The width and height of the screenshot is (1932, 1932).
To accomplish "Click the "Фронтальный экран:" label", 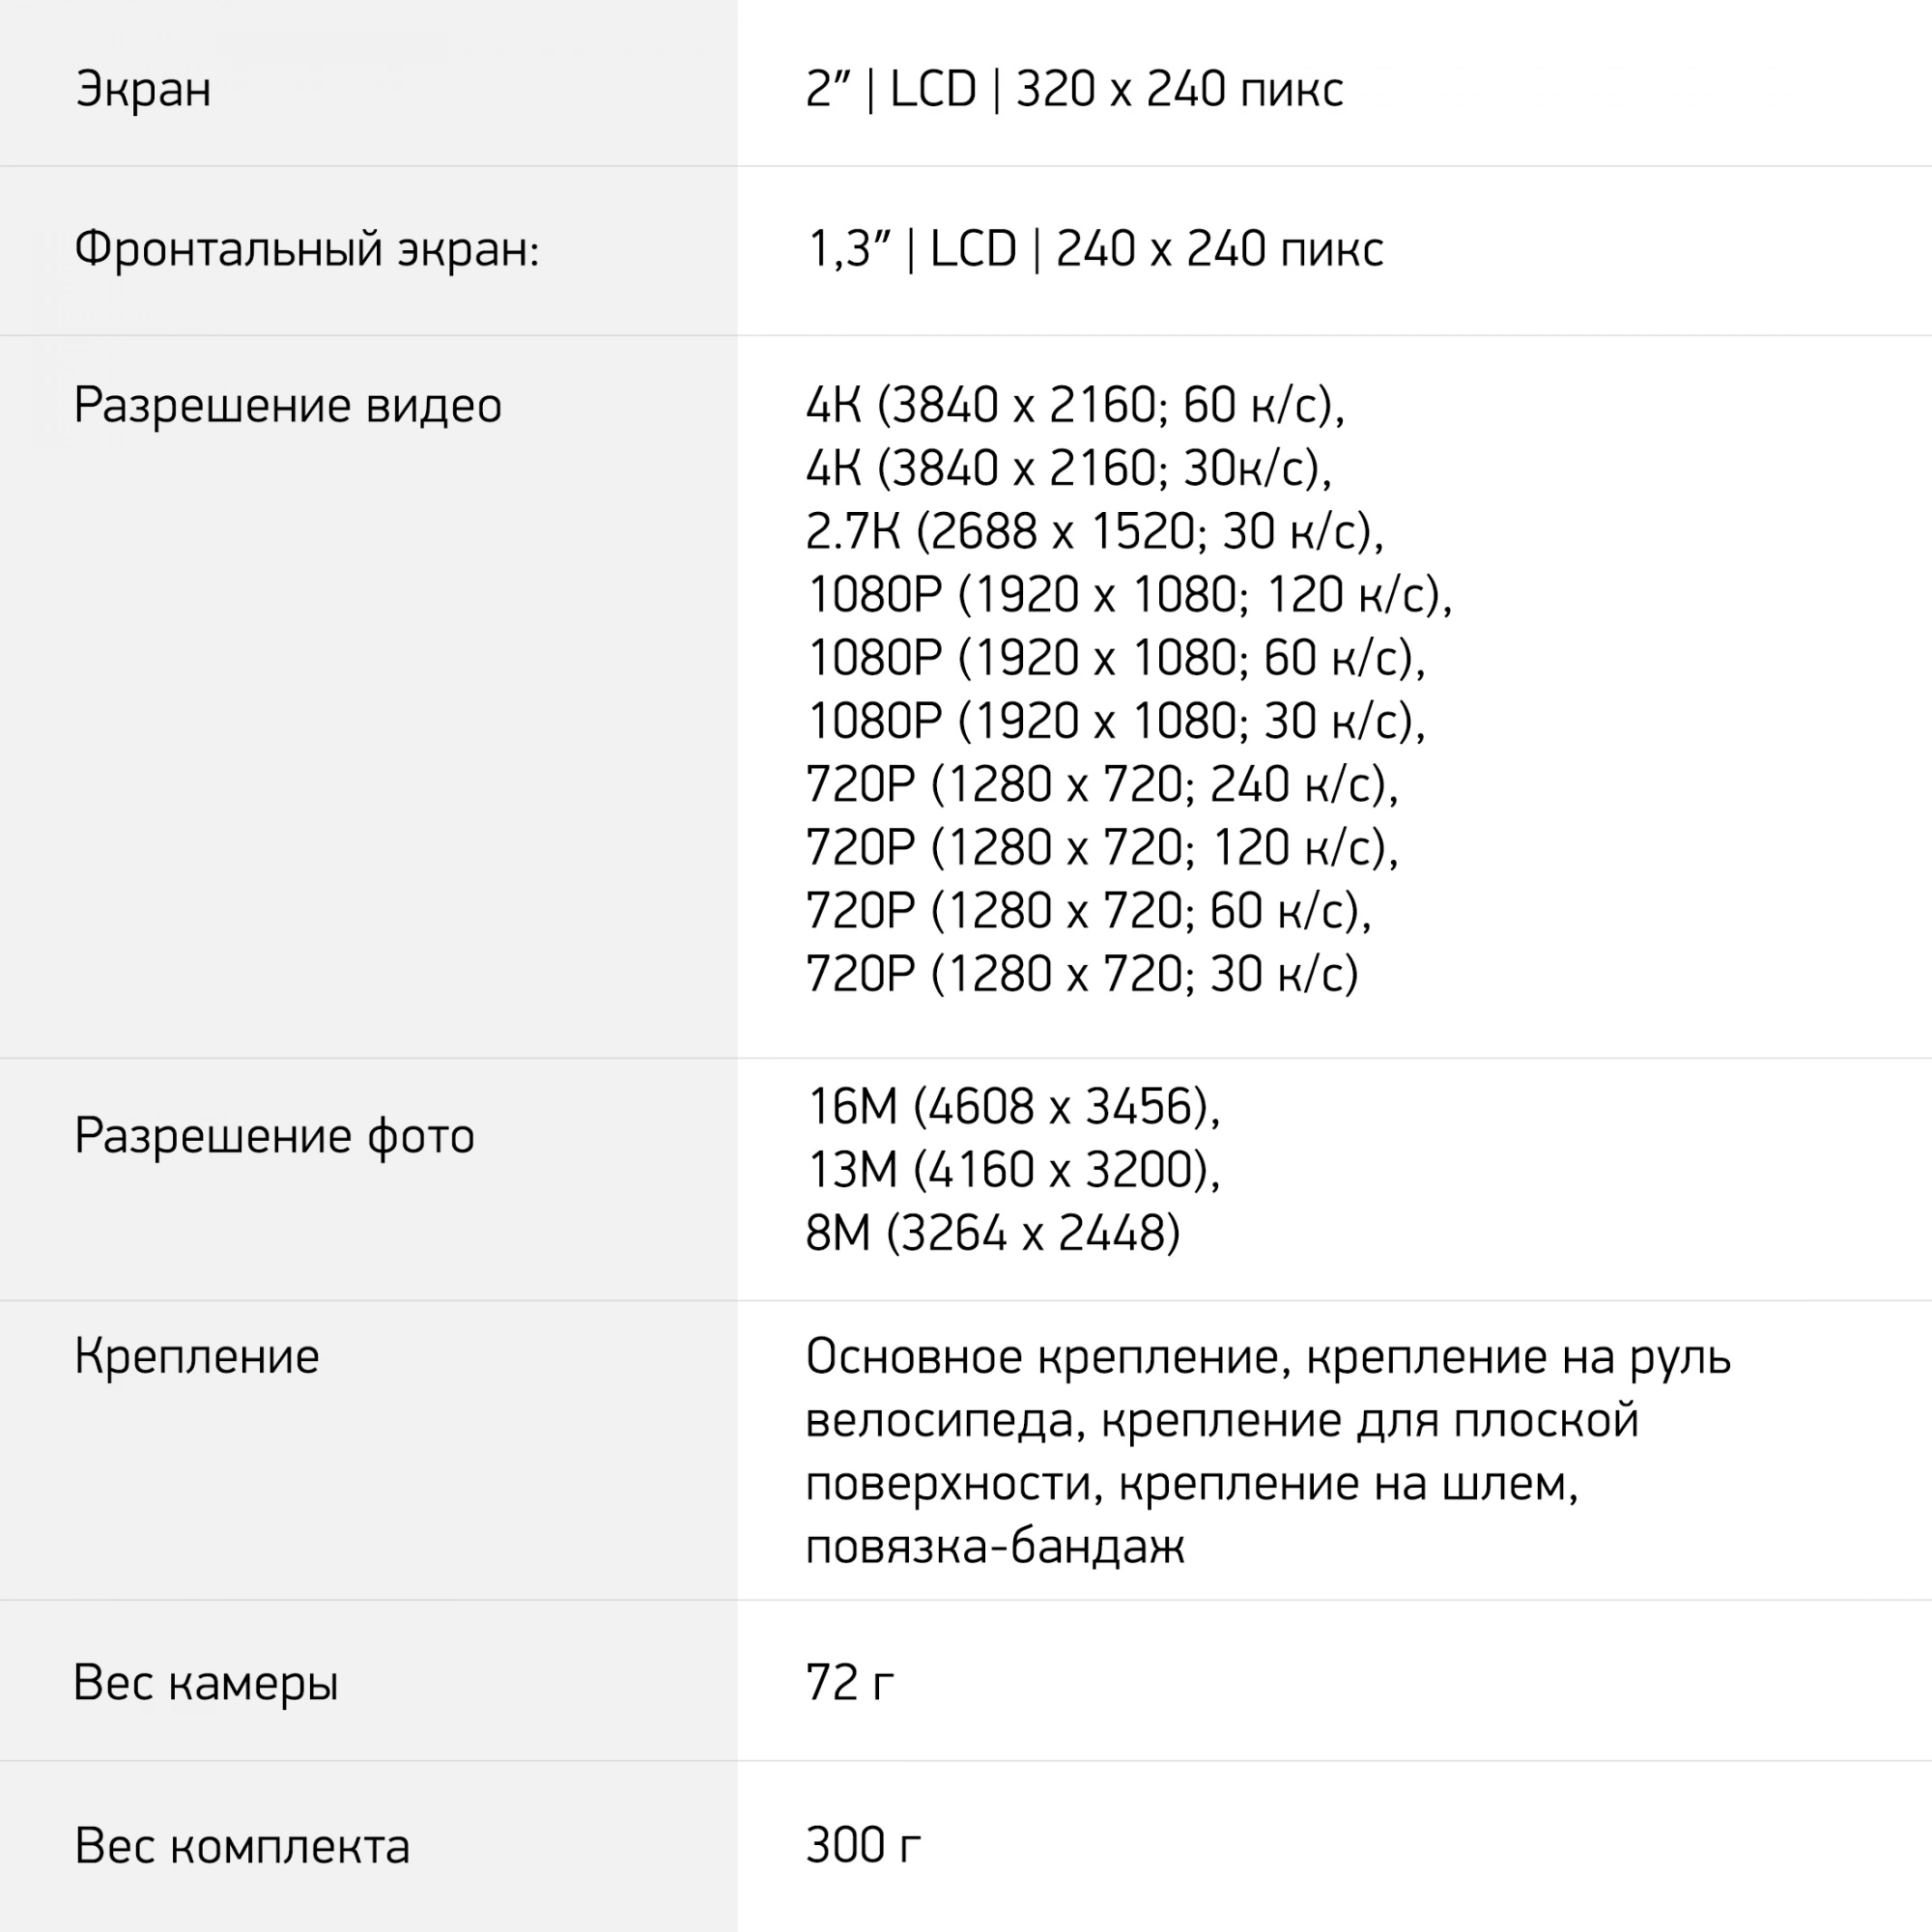I will pos(306,249).
